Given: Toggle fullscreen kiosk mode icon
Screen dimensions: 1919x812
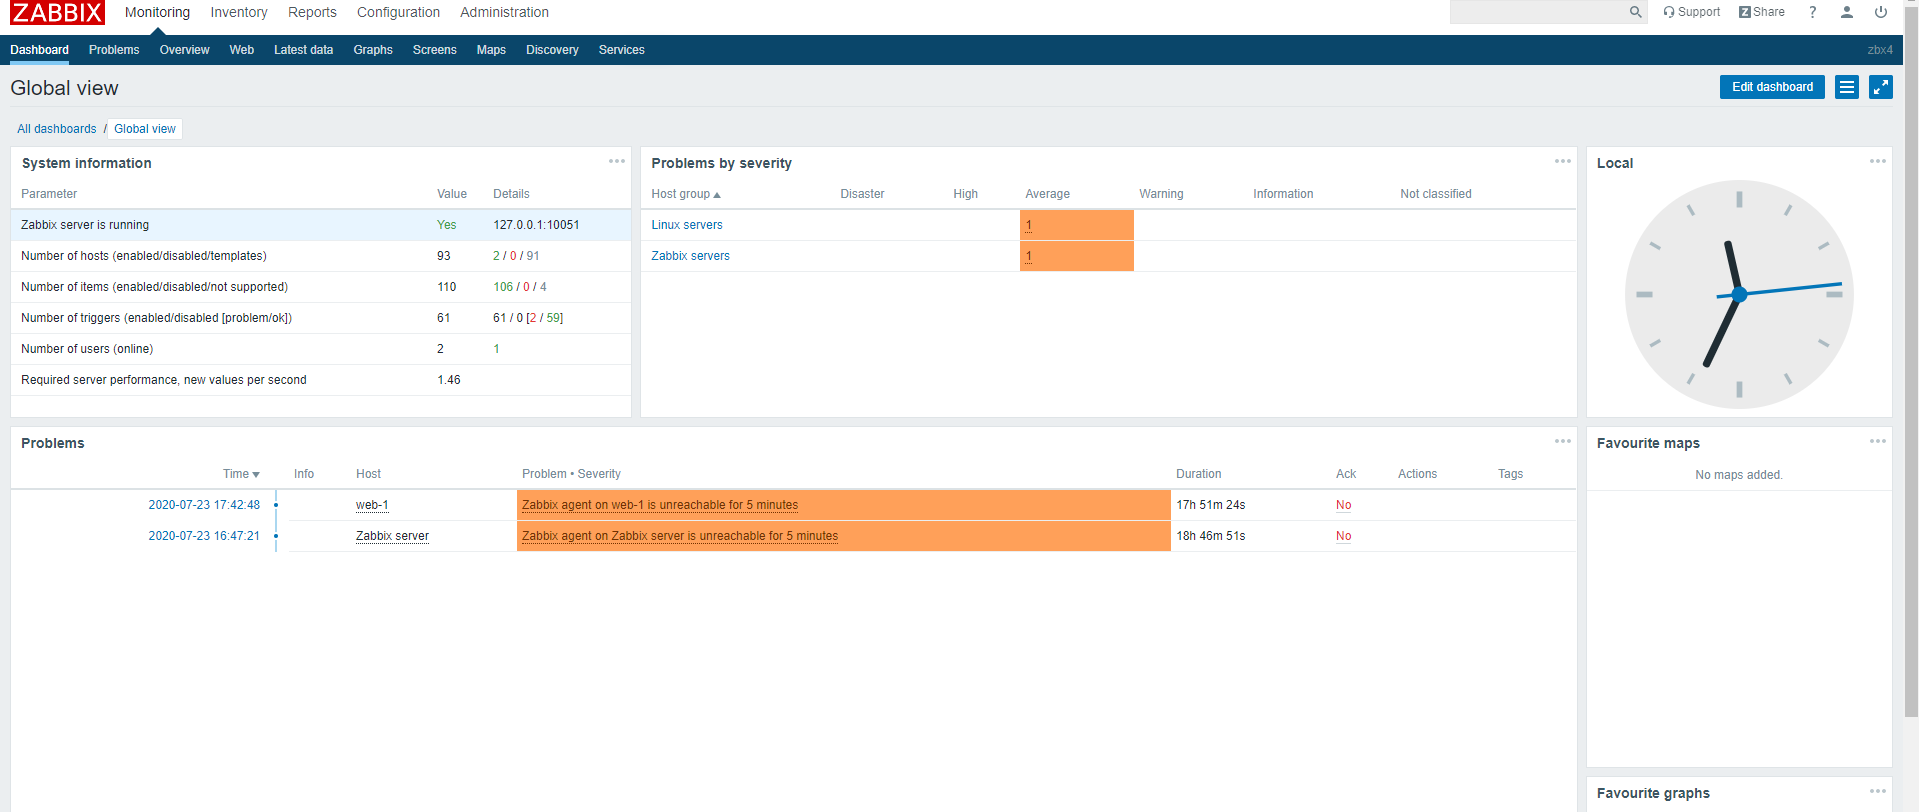Looking at the screenshot, I should [x=1881, y=87].
